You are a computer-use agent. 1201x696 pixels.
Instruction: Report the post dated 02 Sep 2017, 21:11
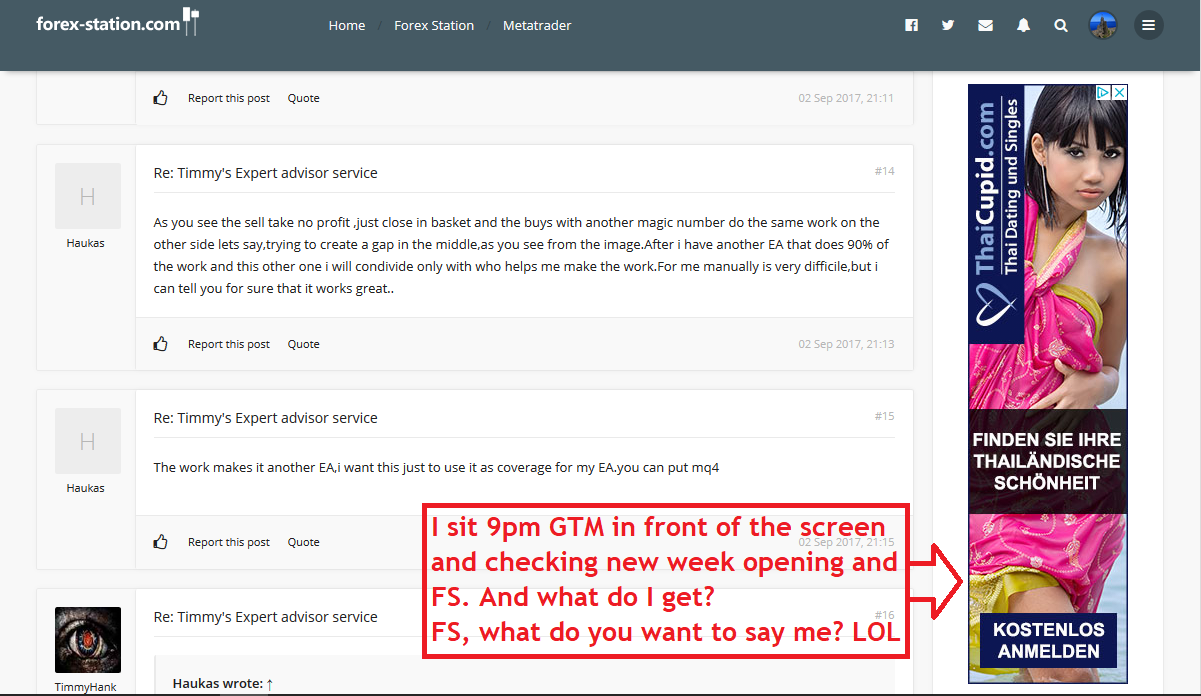[229, 98]
